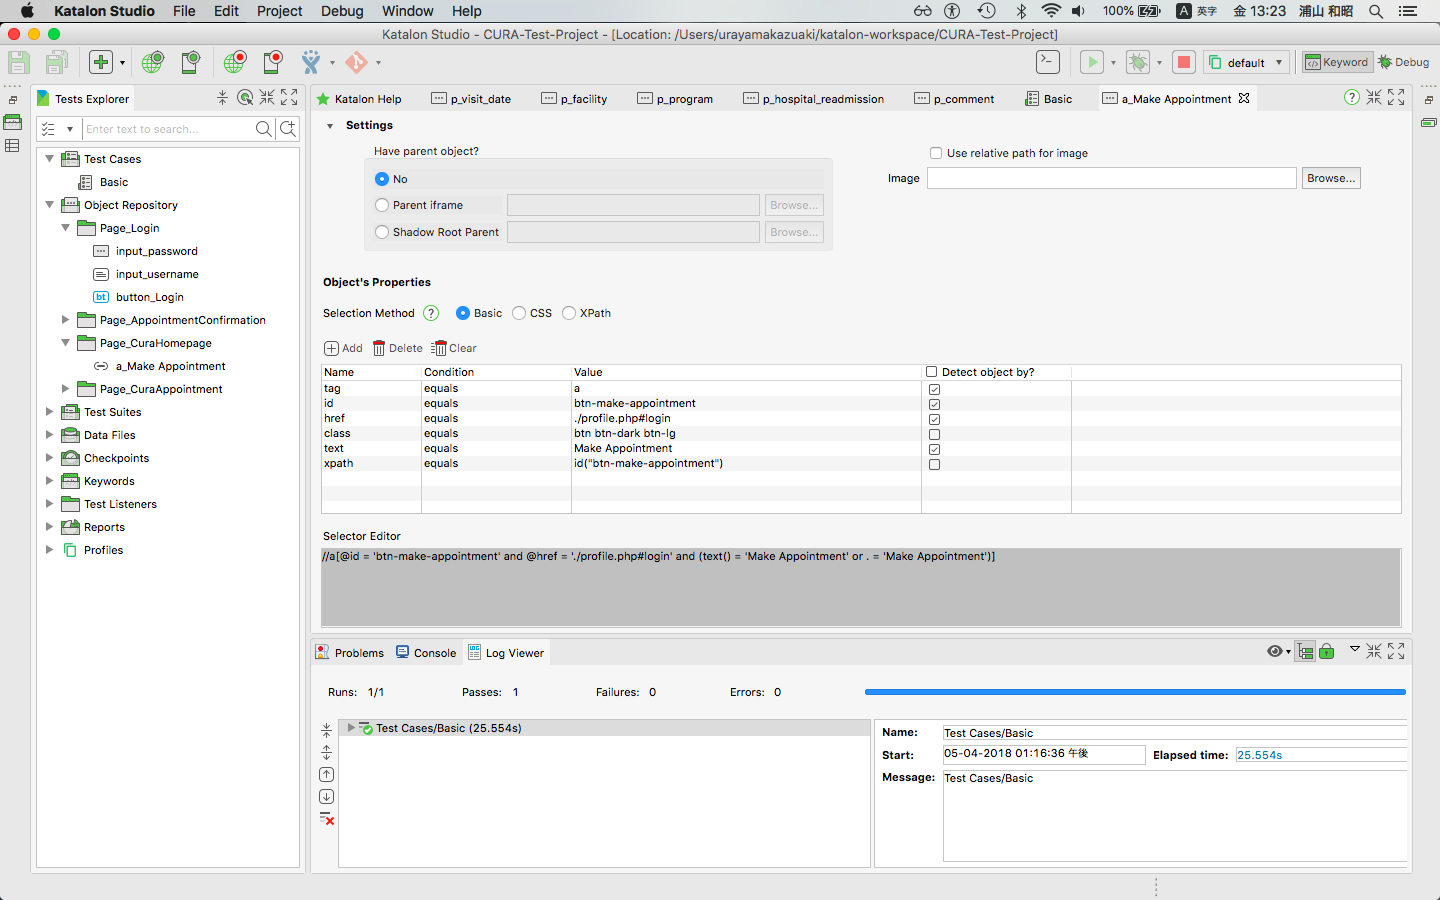Click the green plus New item icon
Screen dimensions: 1440x900
pyautogui.click(x=101, y=62)
